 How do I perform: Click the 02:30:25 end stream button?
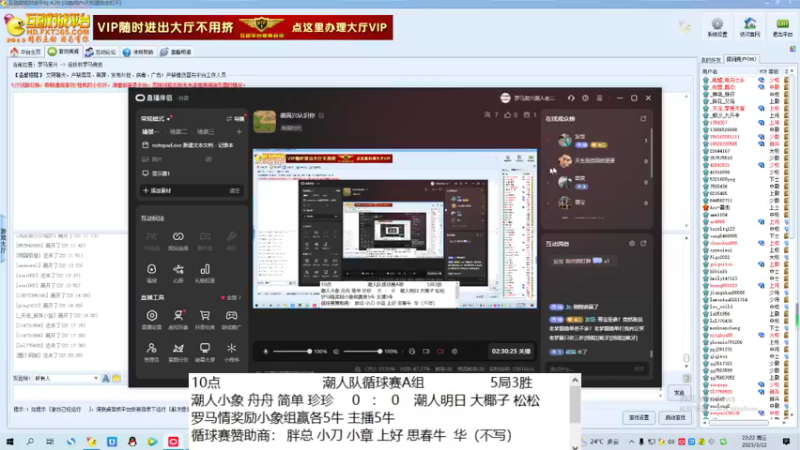511,351
